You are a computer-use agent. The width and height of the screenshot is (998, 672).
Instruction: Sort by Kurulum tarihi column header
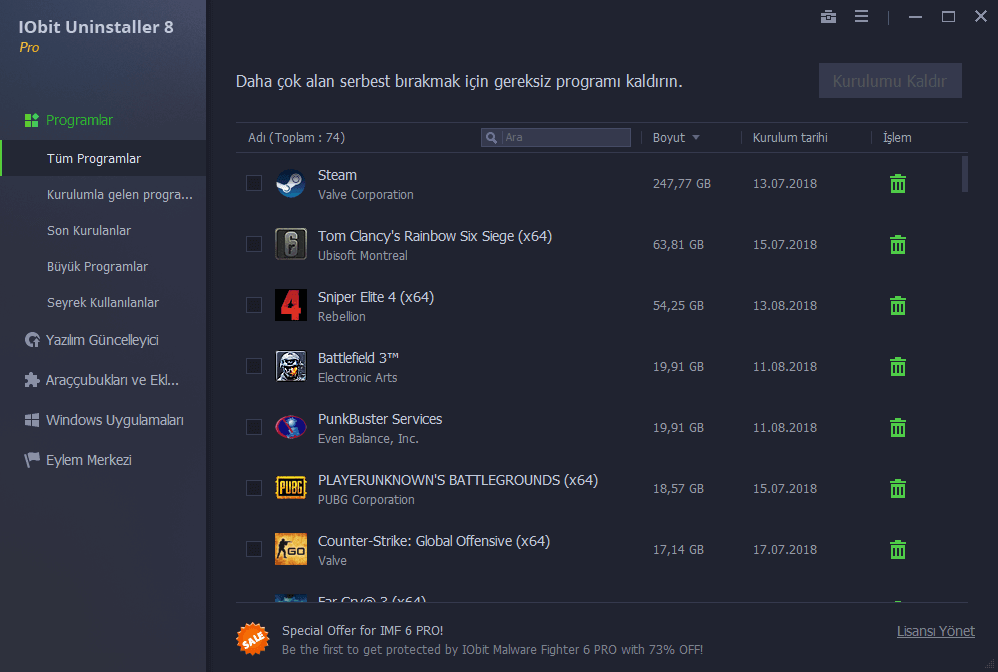pos(790,137)
